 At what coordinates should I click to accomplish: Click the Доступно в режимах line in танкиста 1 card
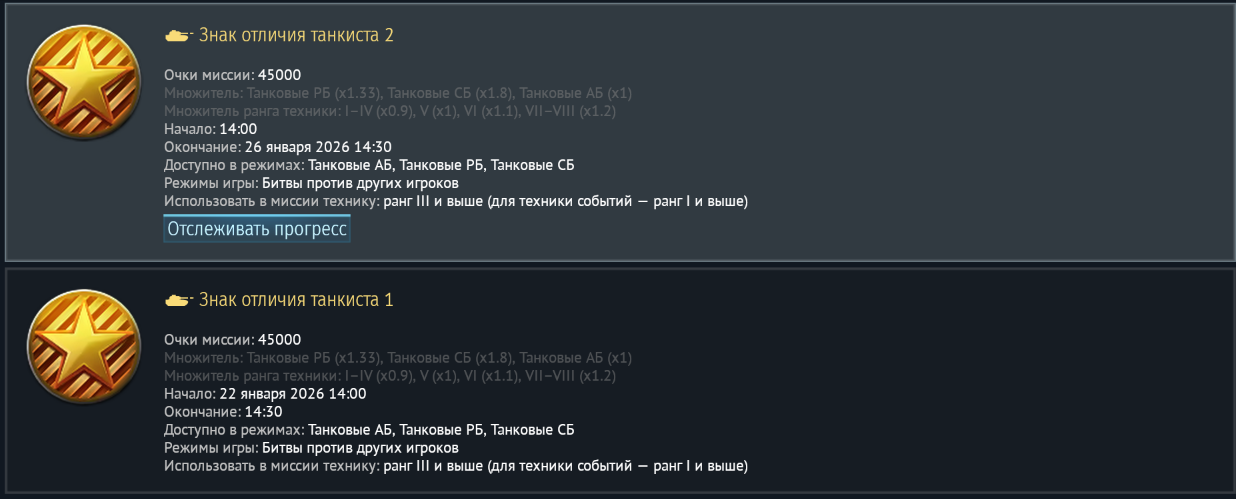coord(369,430)
